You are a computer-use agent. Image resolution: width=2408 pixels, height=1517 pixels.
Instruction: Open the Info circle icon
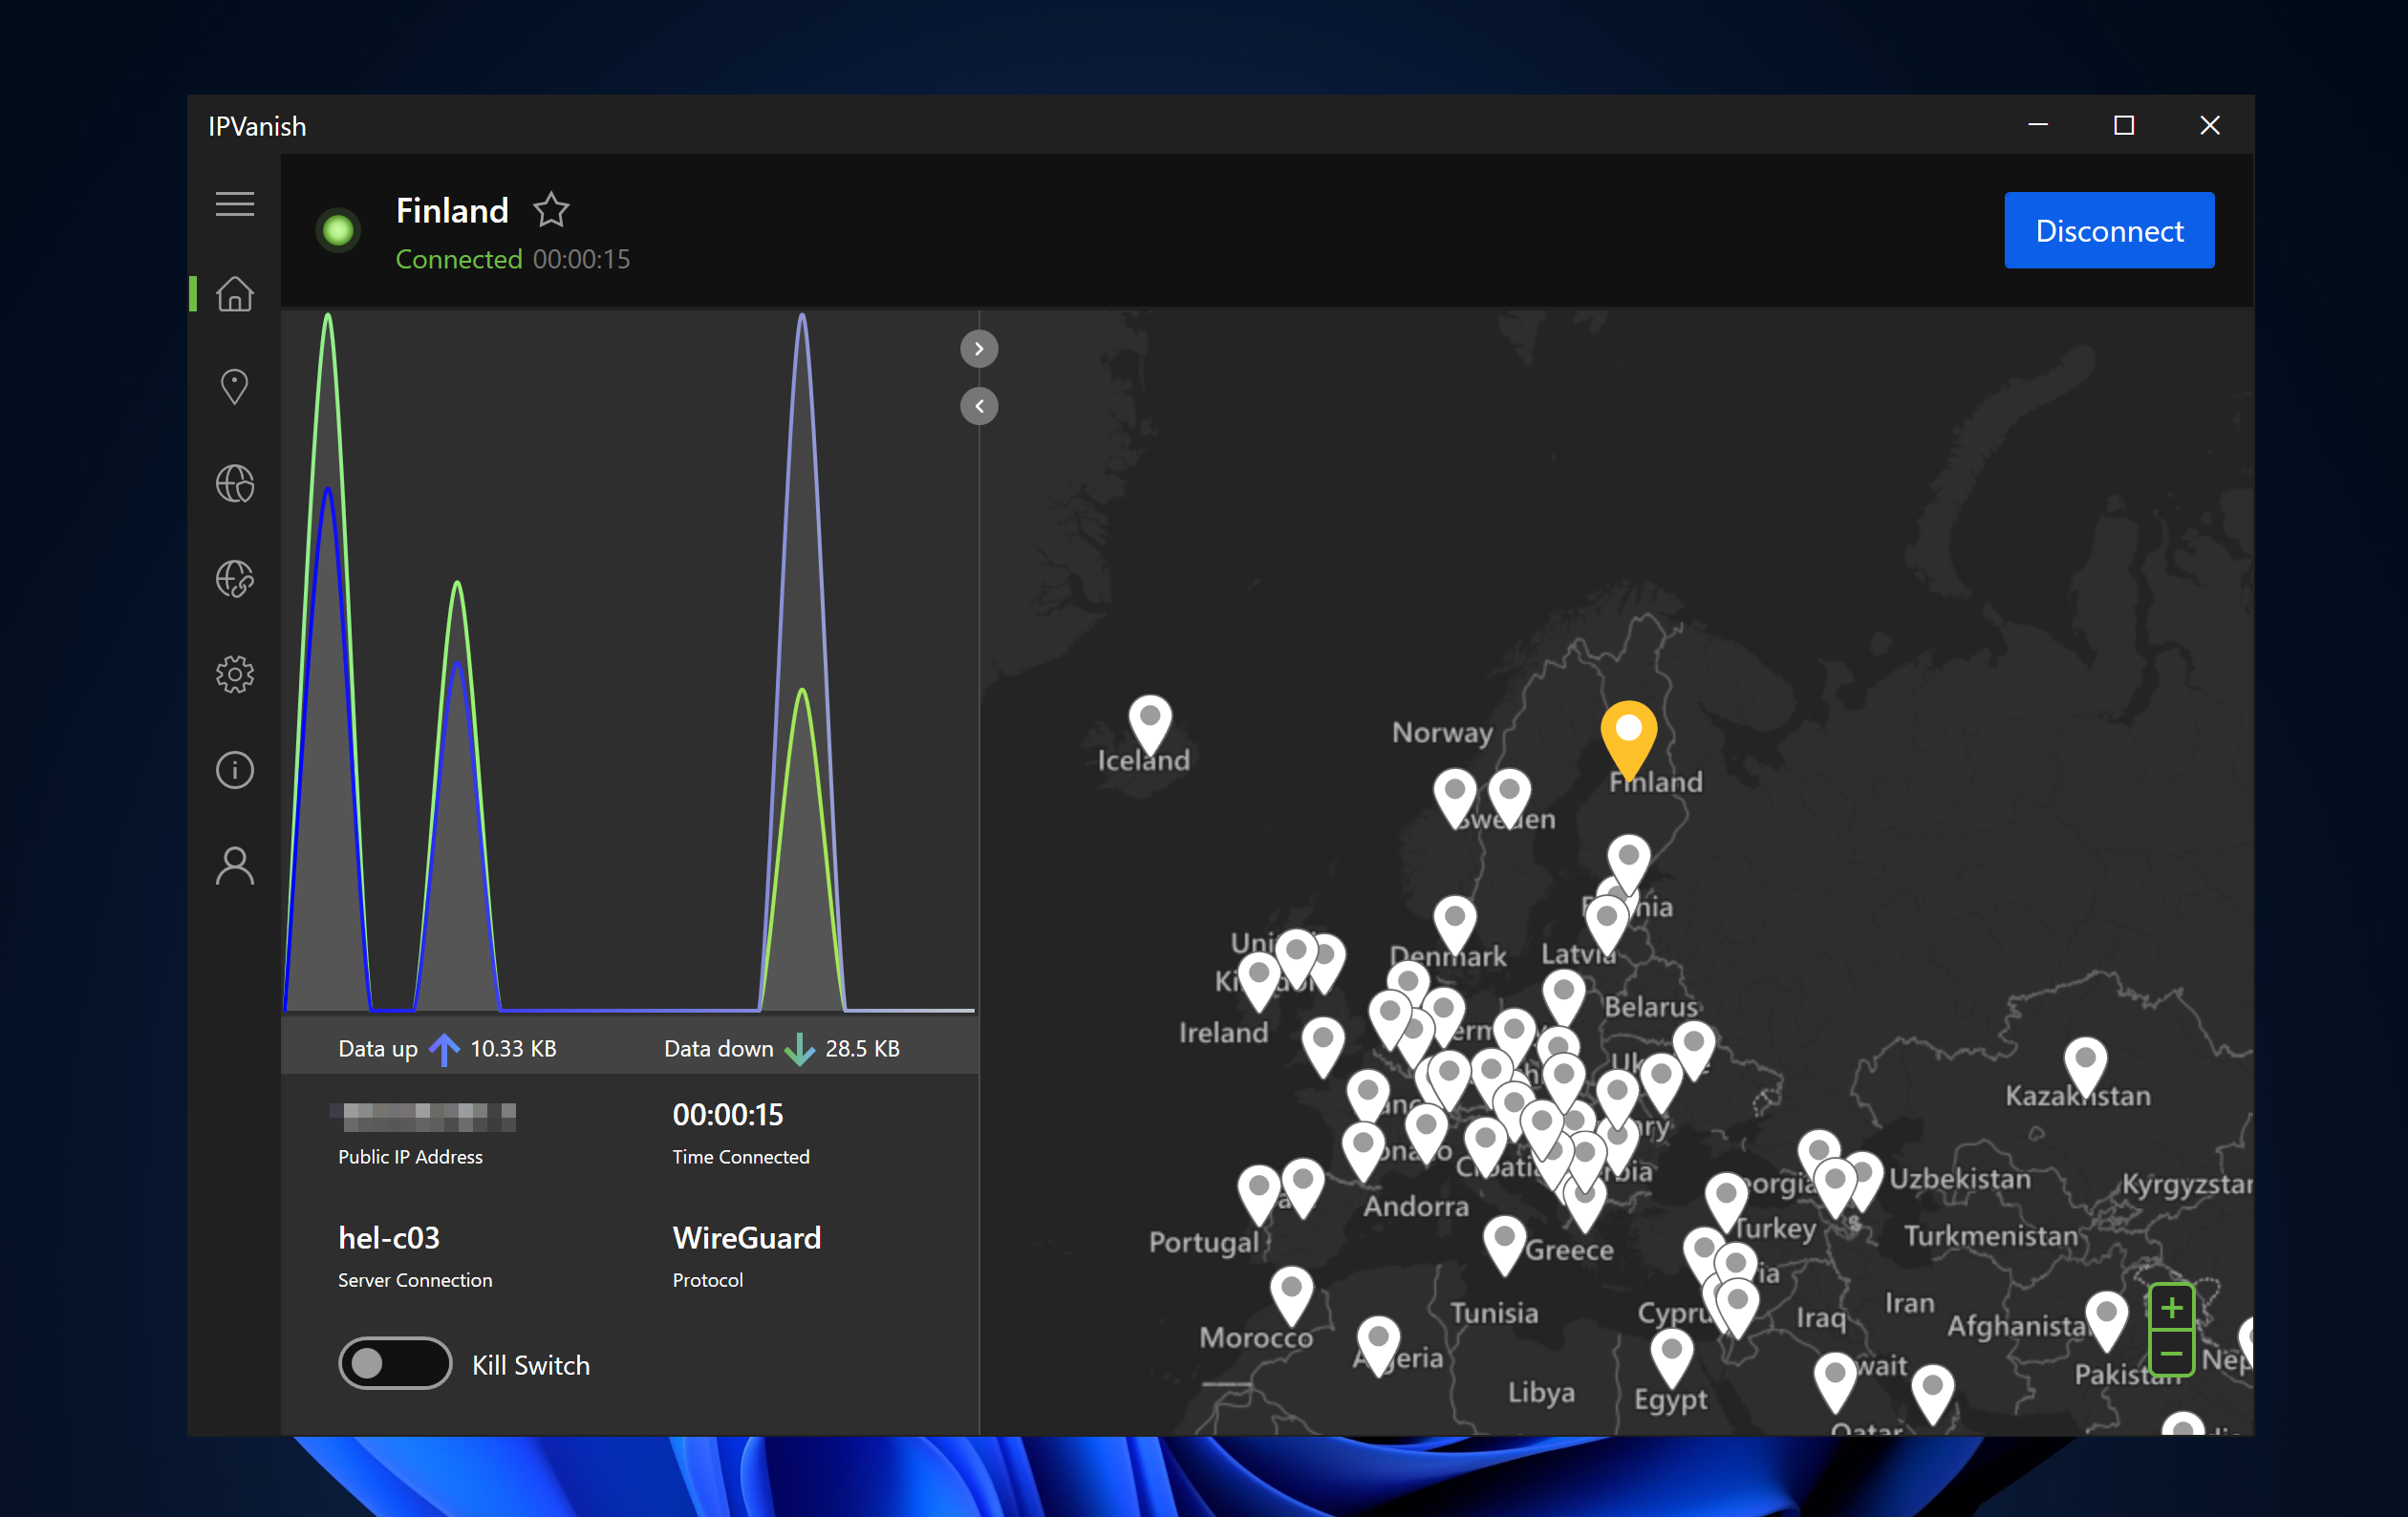click(x=235, y=770)
